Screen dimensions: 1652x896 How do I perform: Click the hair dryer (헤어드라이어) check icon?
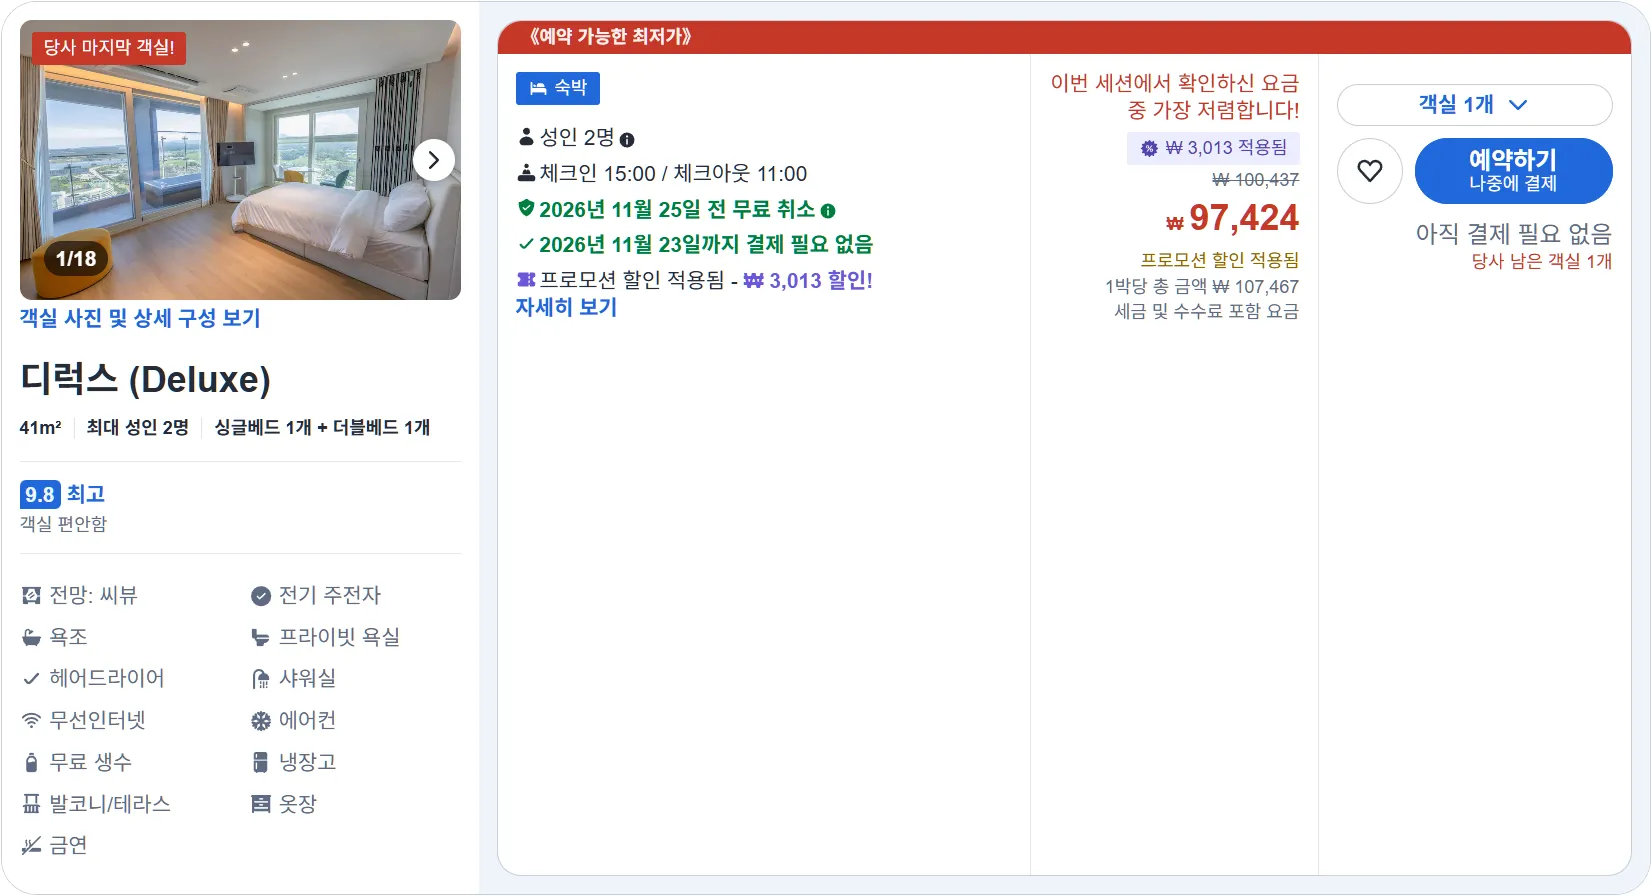(x=31, y=679)
